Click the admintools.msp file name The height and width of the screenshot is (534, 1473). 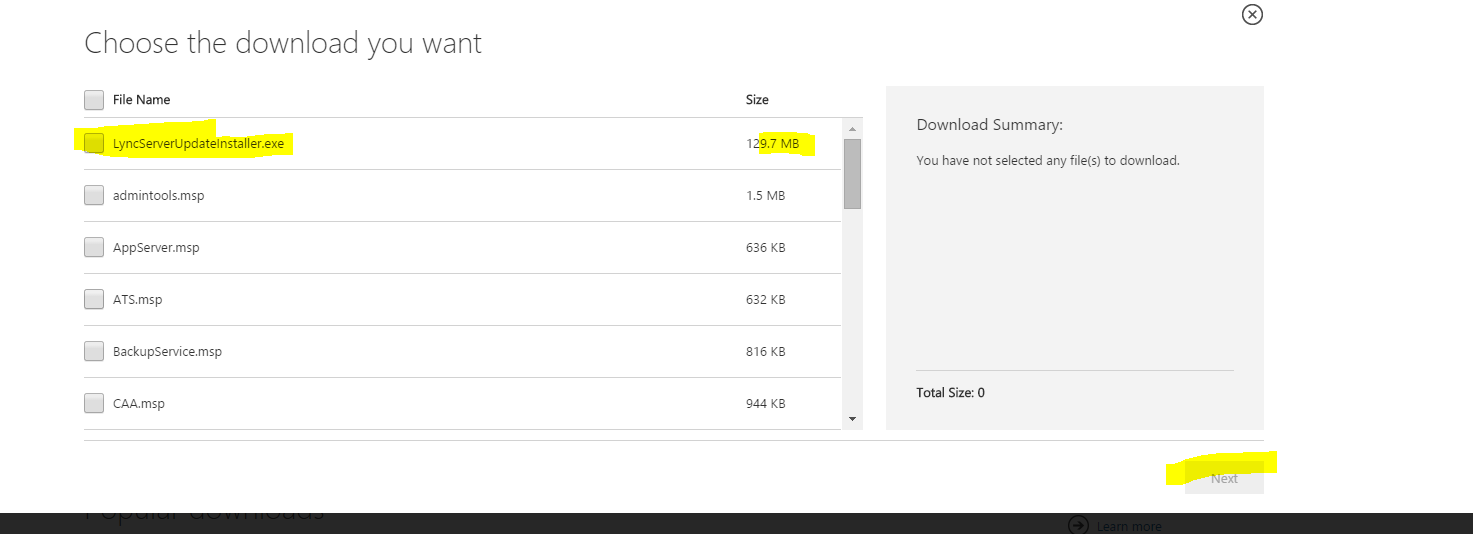point(159,195)
